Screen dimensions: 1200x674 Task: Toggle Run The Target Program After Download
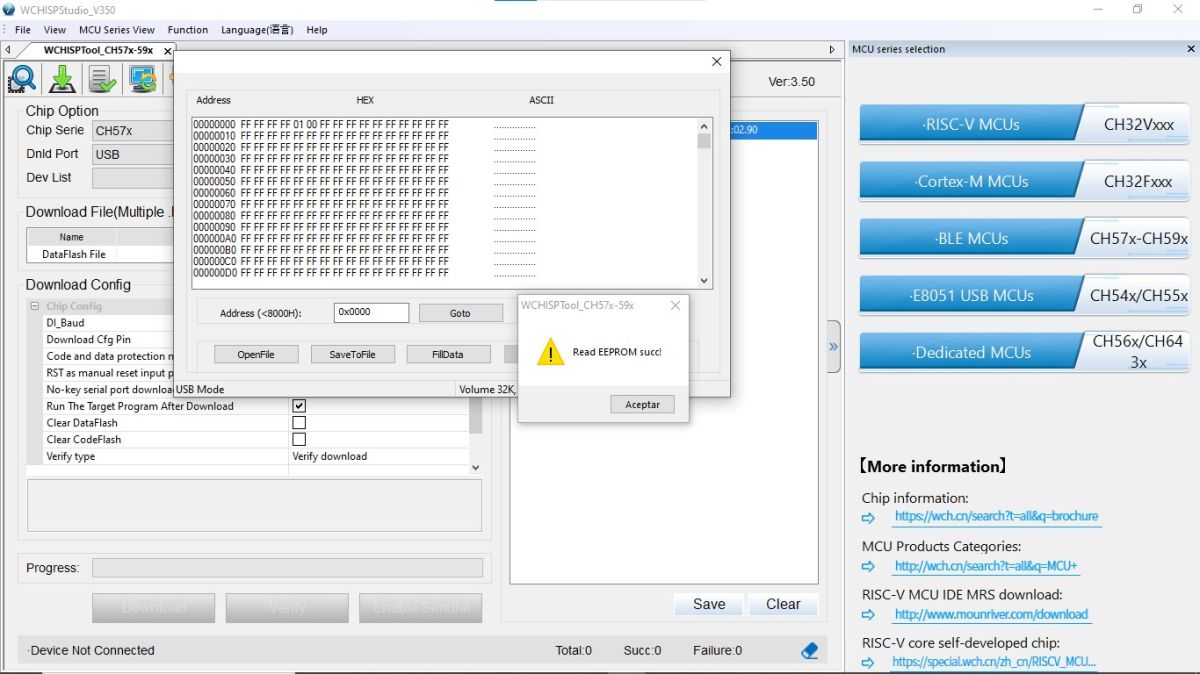[x=299, y=406]
